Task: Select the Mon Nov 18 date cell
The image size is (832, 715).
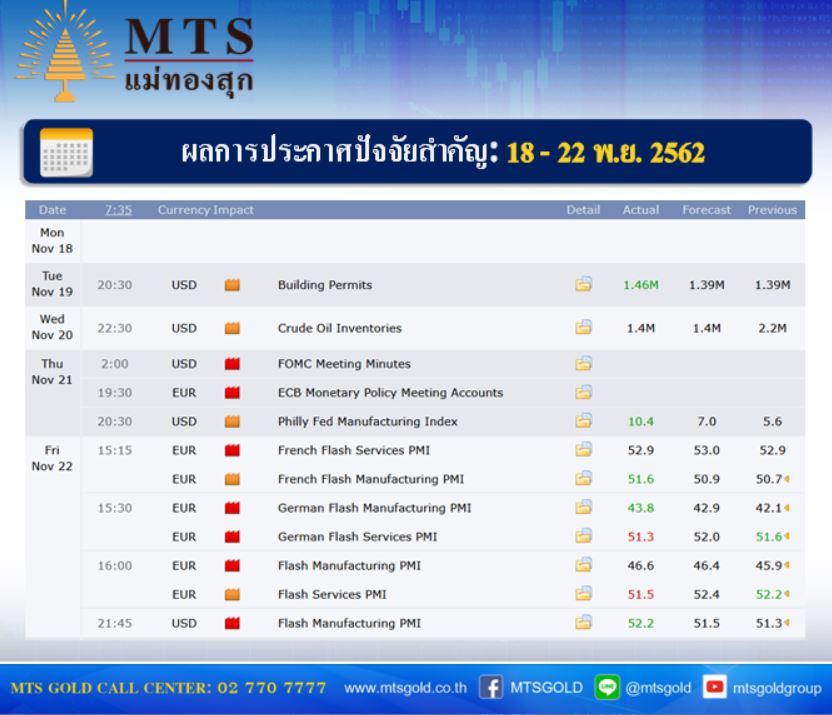Action: (52, 240)
